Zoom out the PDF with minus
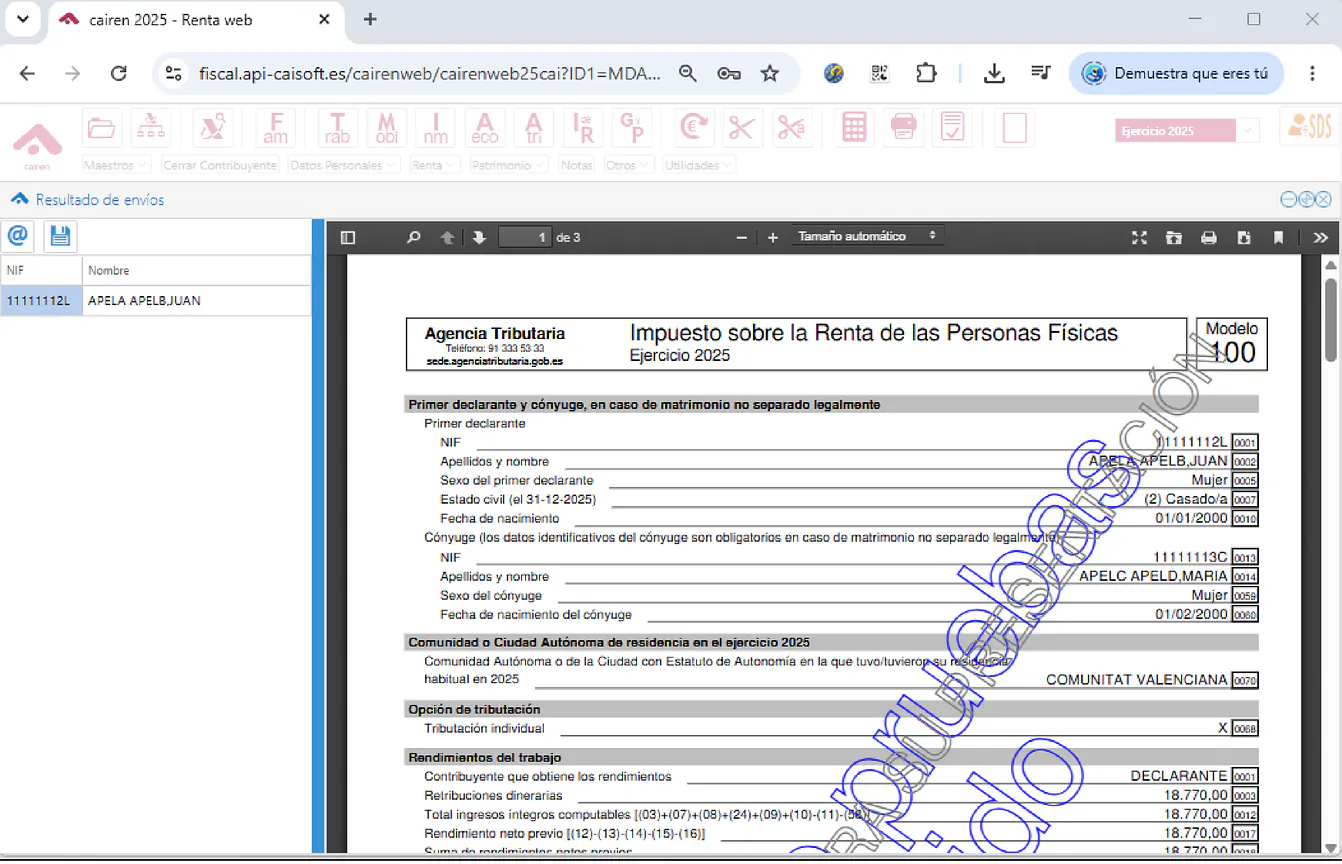Image resolution: width=1342 pixels, height=864 pixels. (741, 237)
